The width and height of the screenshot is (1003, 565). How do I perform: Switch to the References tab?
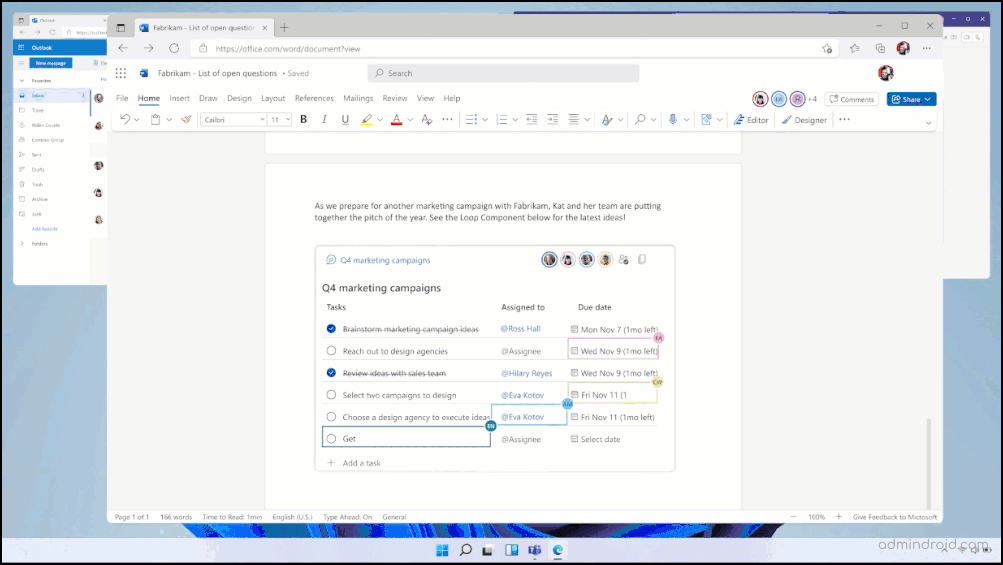tap(314, 98)
